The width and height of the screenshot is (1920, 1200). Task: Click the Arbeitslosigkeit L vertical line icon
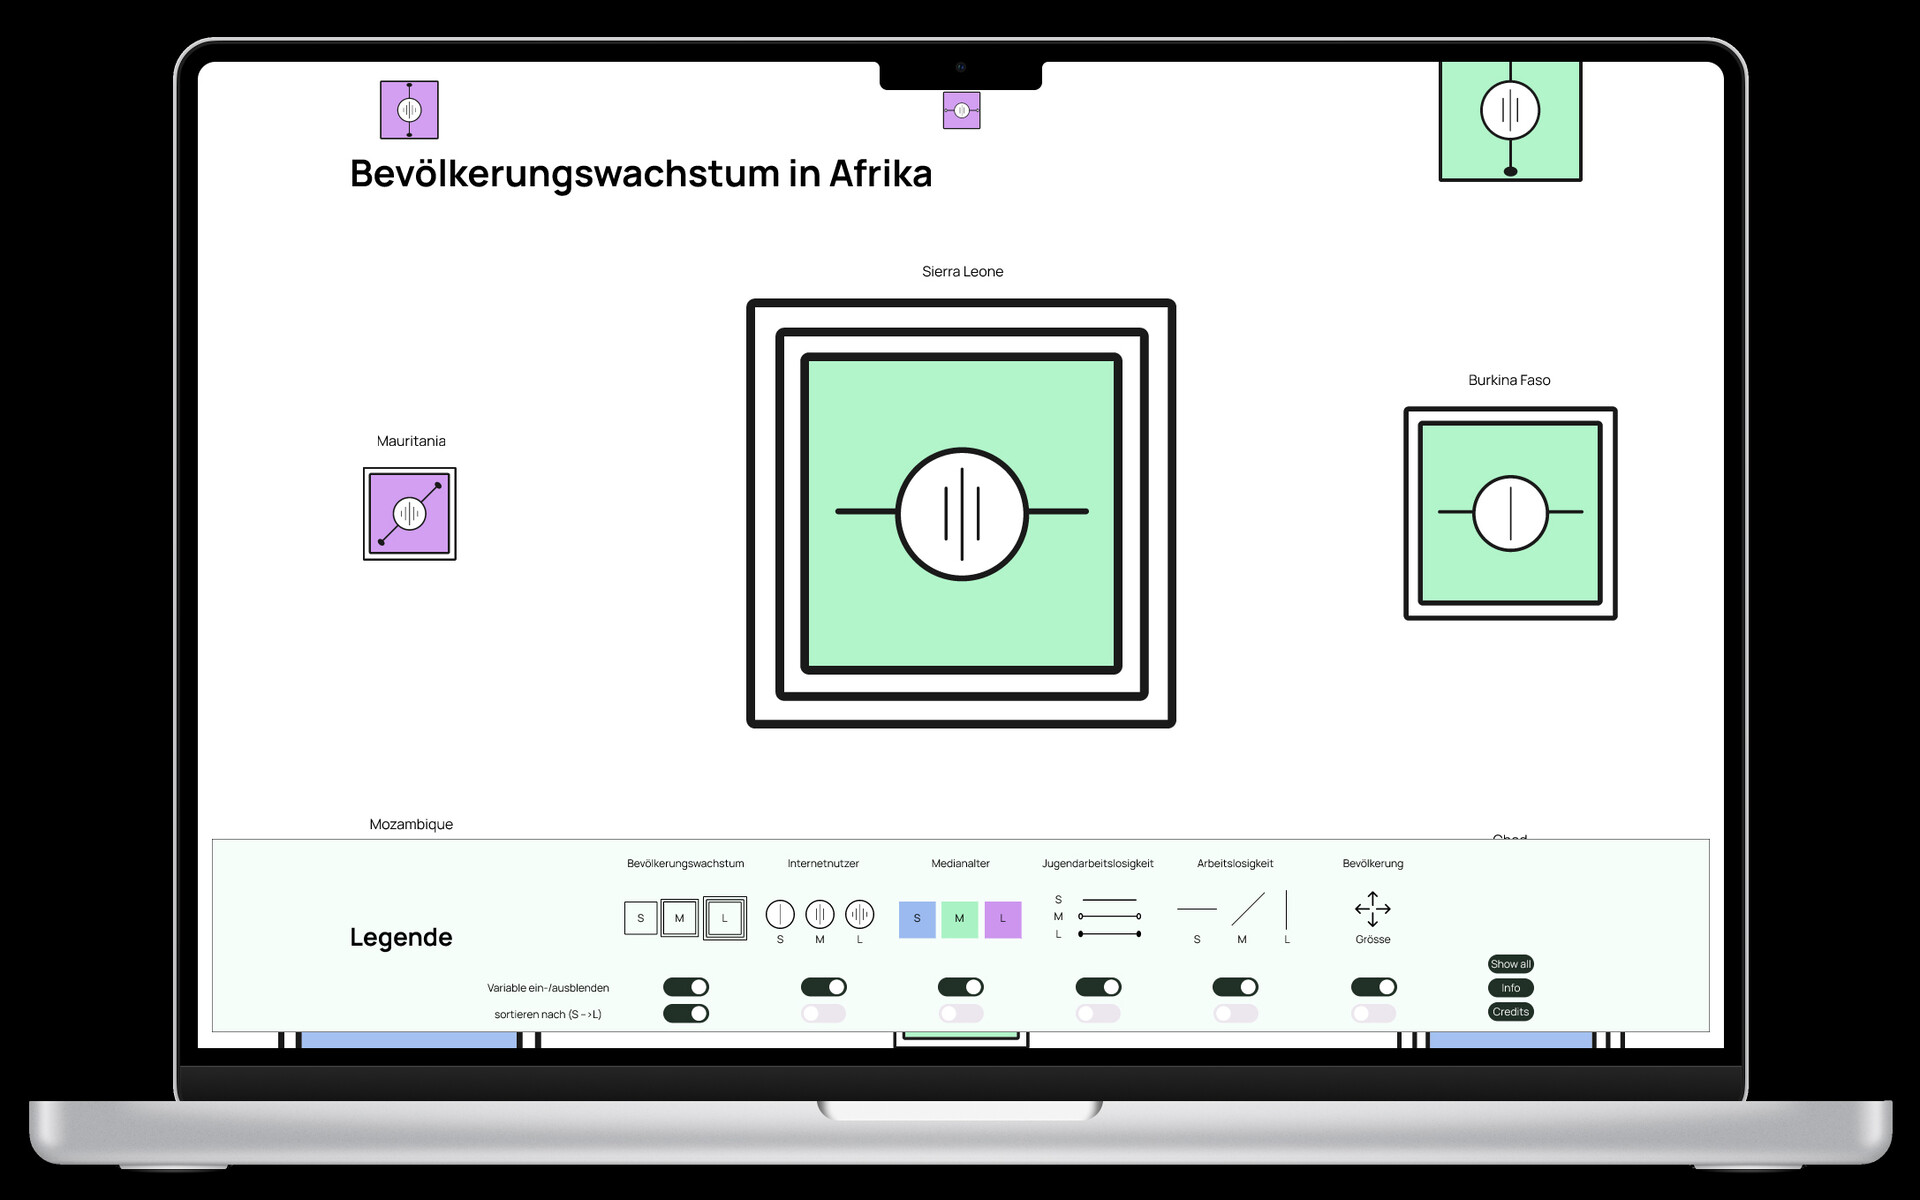pyautogui.click(x=1286, y=910)
